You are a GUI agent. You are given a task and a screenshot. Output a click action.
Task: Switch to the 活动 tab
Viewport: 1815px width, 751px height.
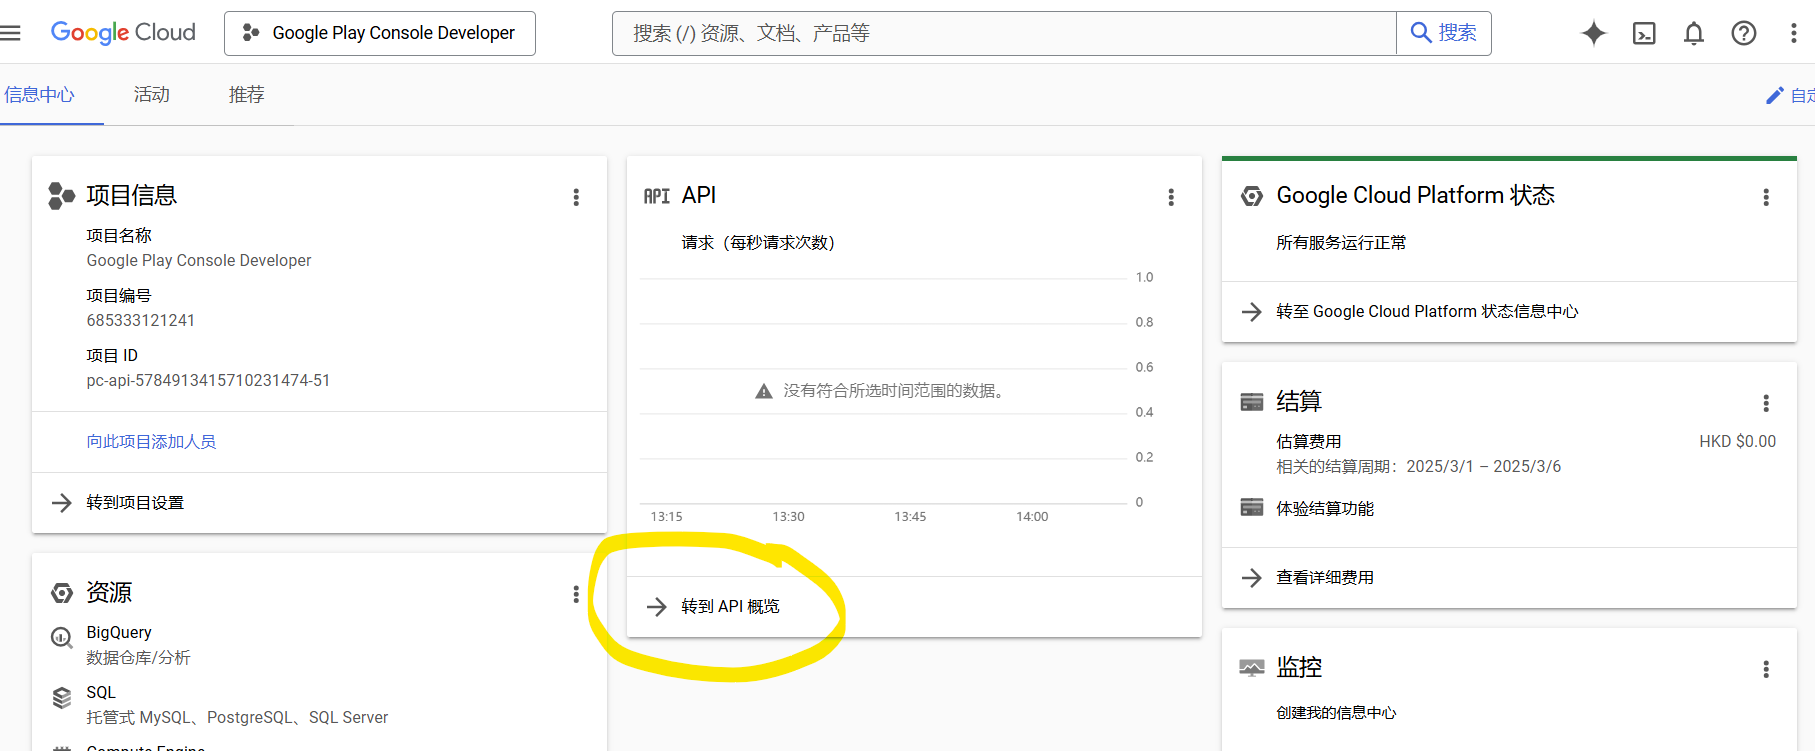(x=152, y=95)
